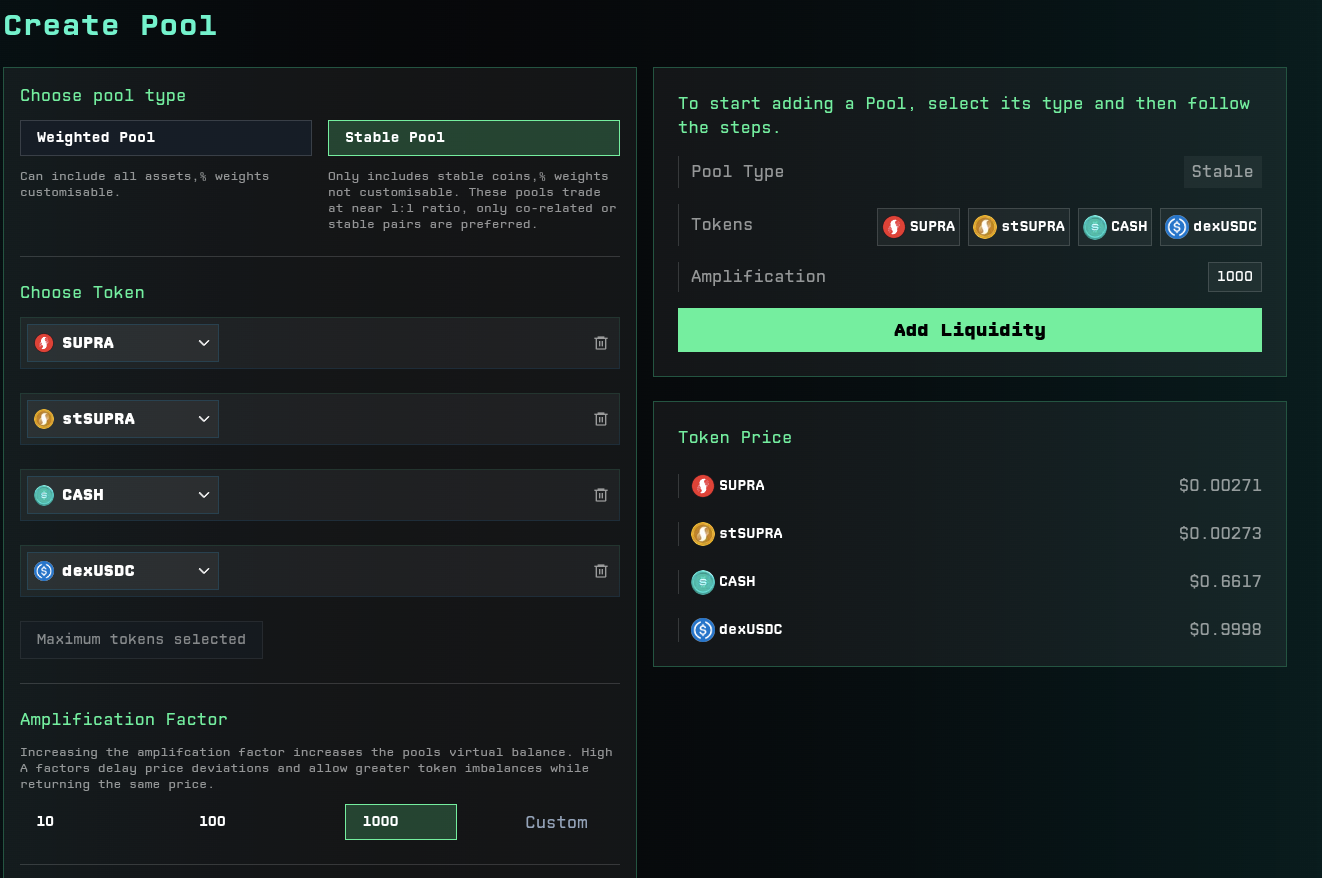
Task: Select amplification factor 100
Action: point(212,822)
